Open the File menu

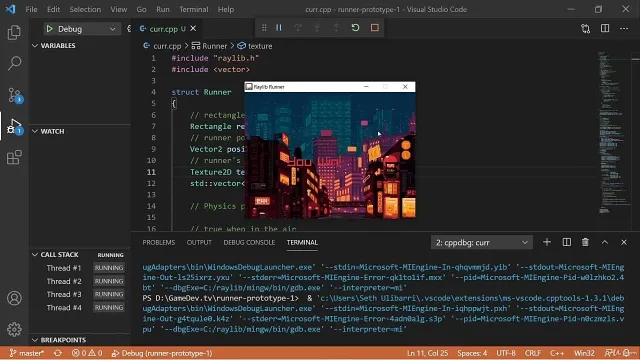click(x=31, y=9)
